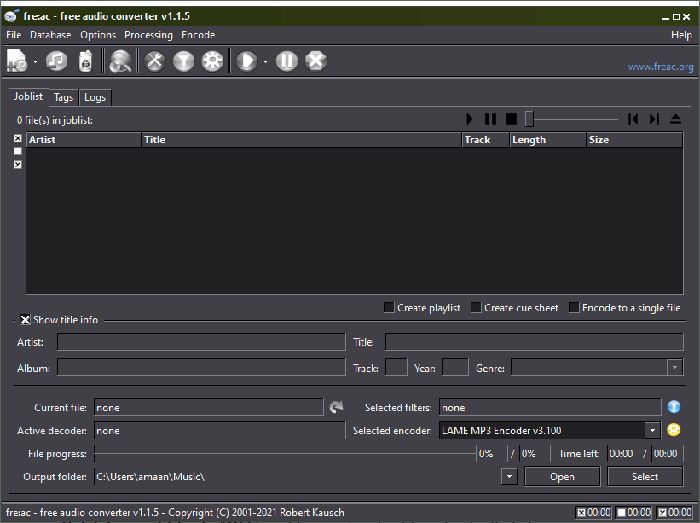Stop encoding with the X toolbar icon

[316, 62]
